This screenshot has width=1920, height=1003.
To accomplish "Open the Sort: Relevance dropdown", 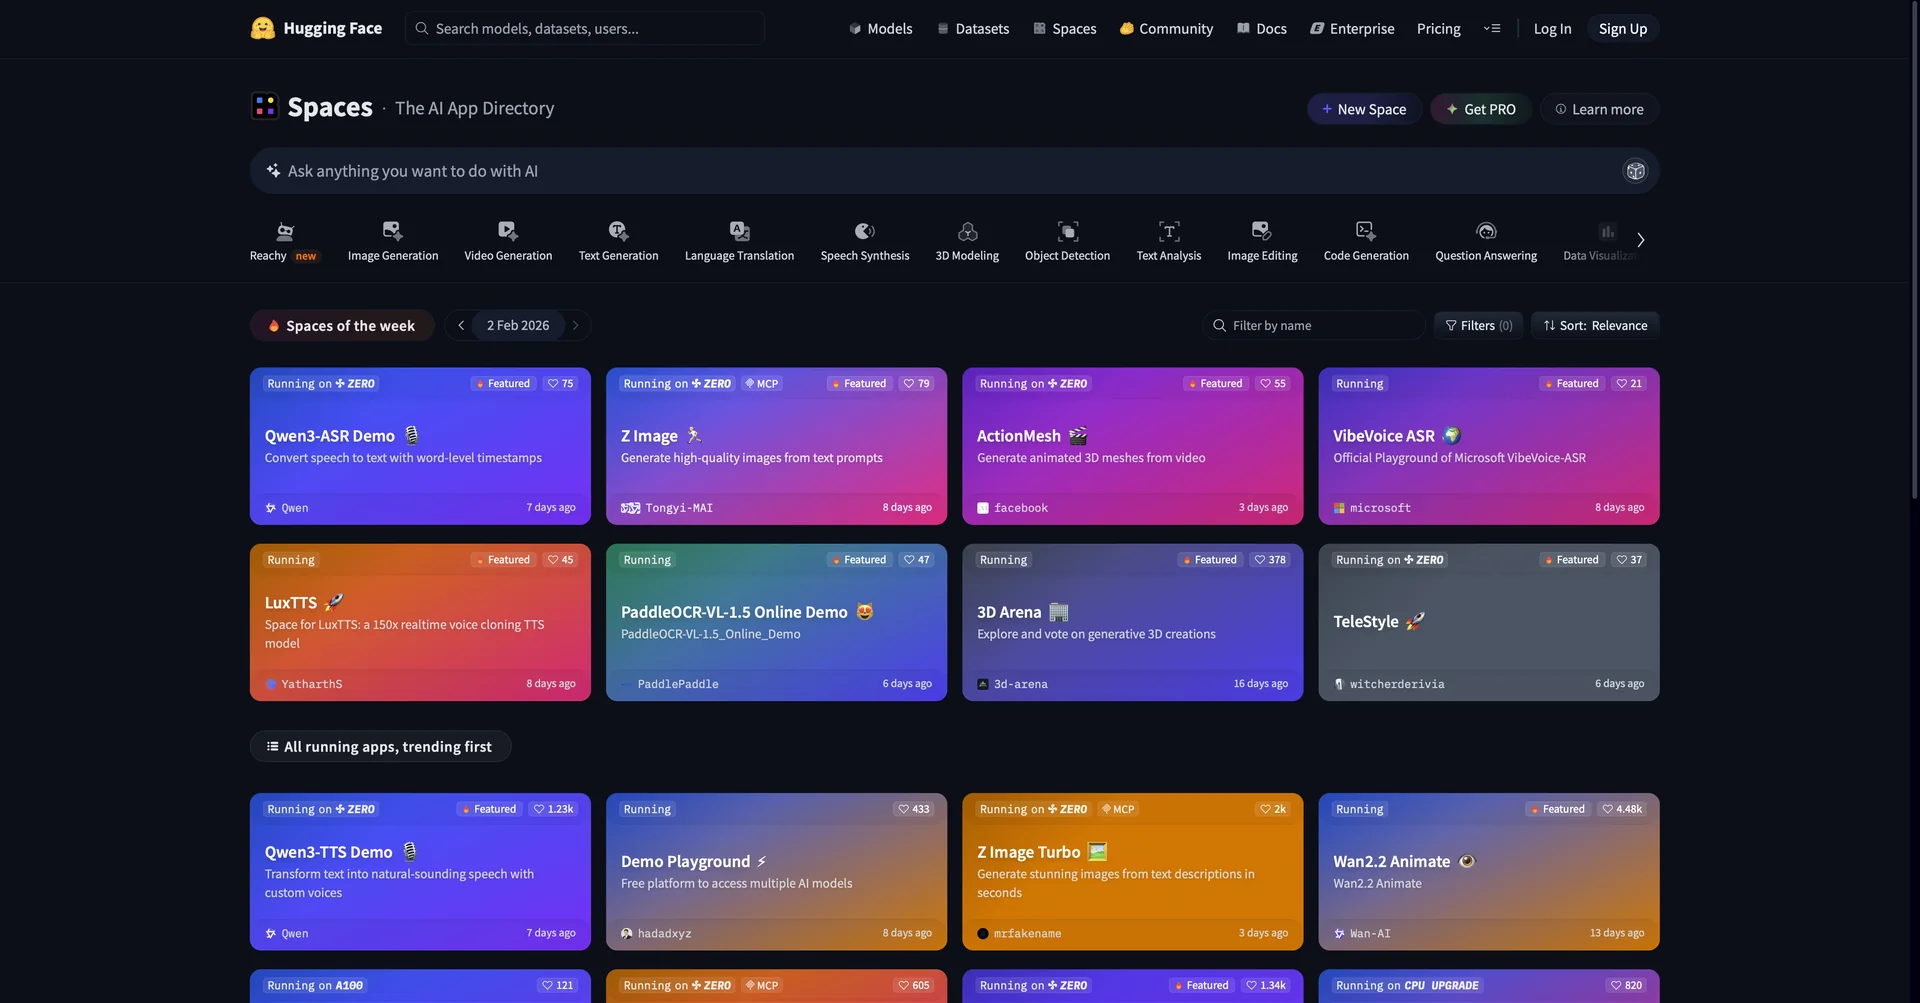I will click(x=1595, y=325).
